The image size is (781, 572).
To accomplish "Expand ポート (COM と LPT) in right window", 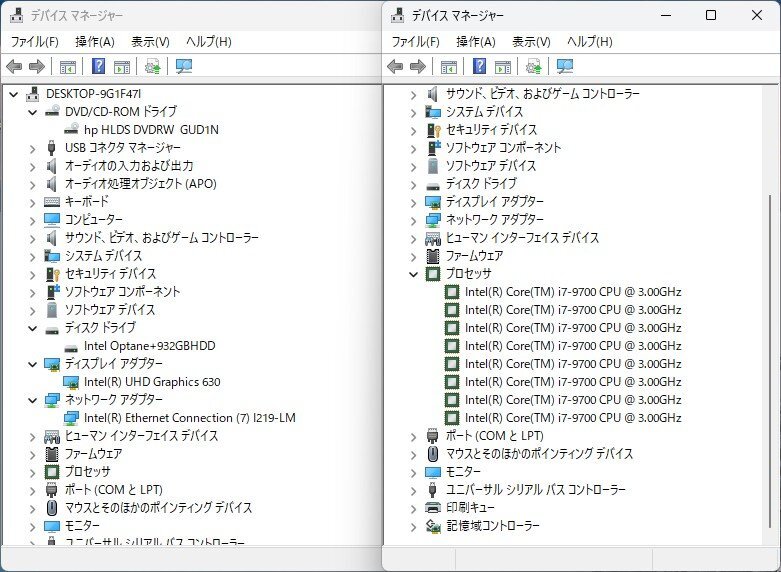I will [x=413, y=437].
